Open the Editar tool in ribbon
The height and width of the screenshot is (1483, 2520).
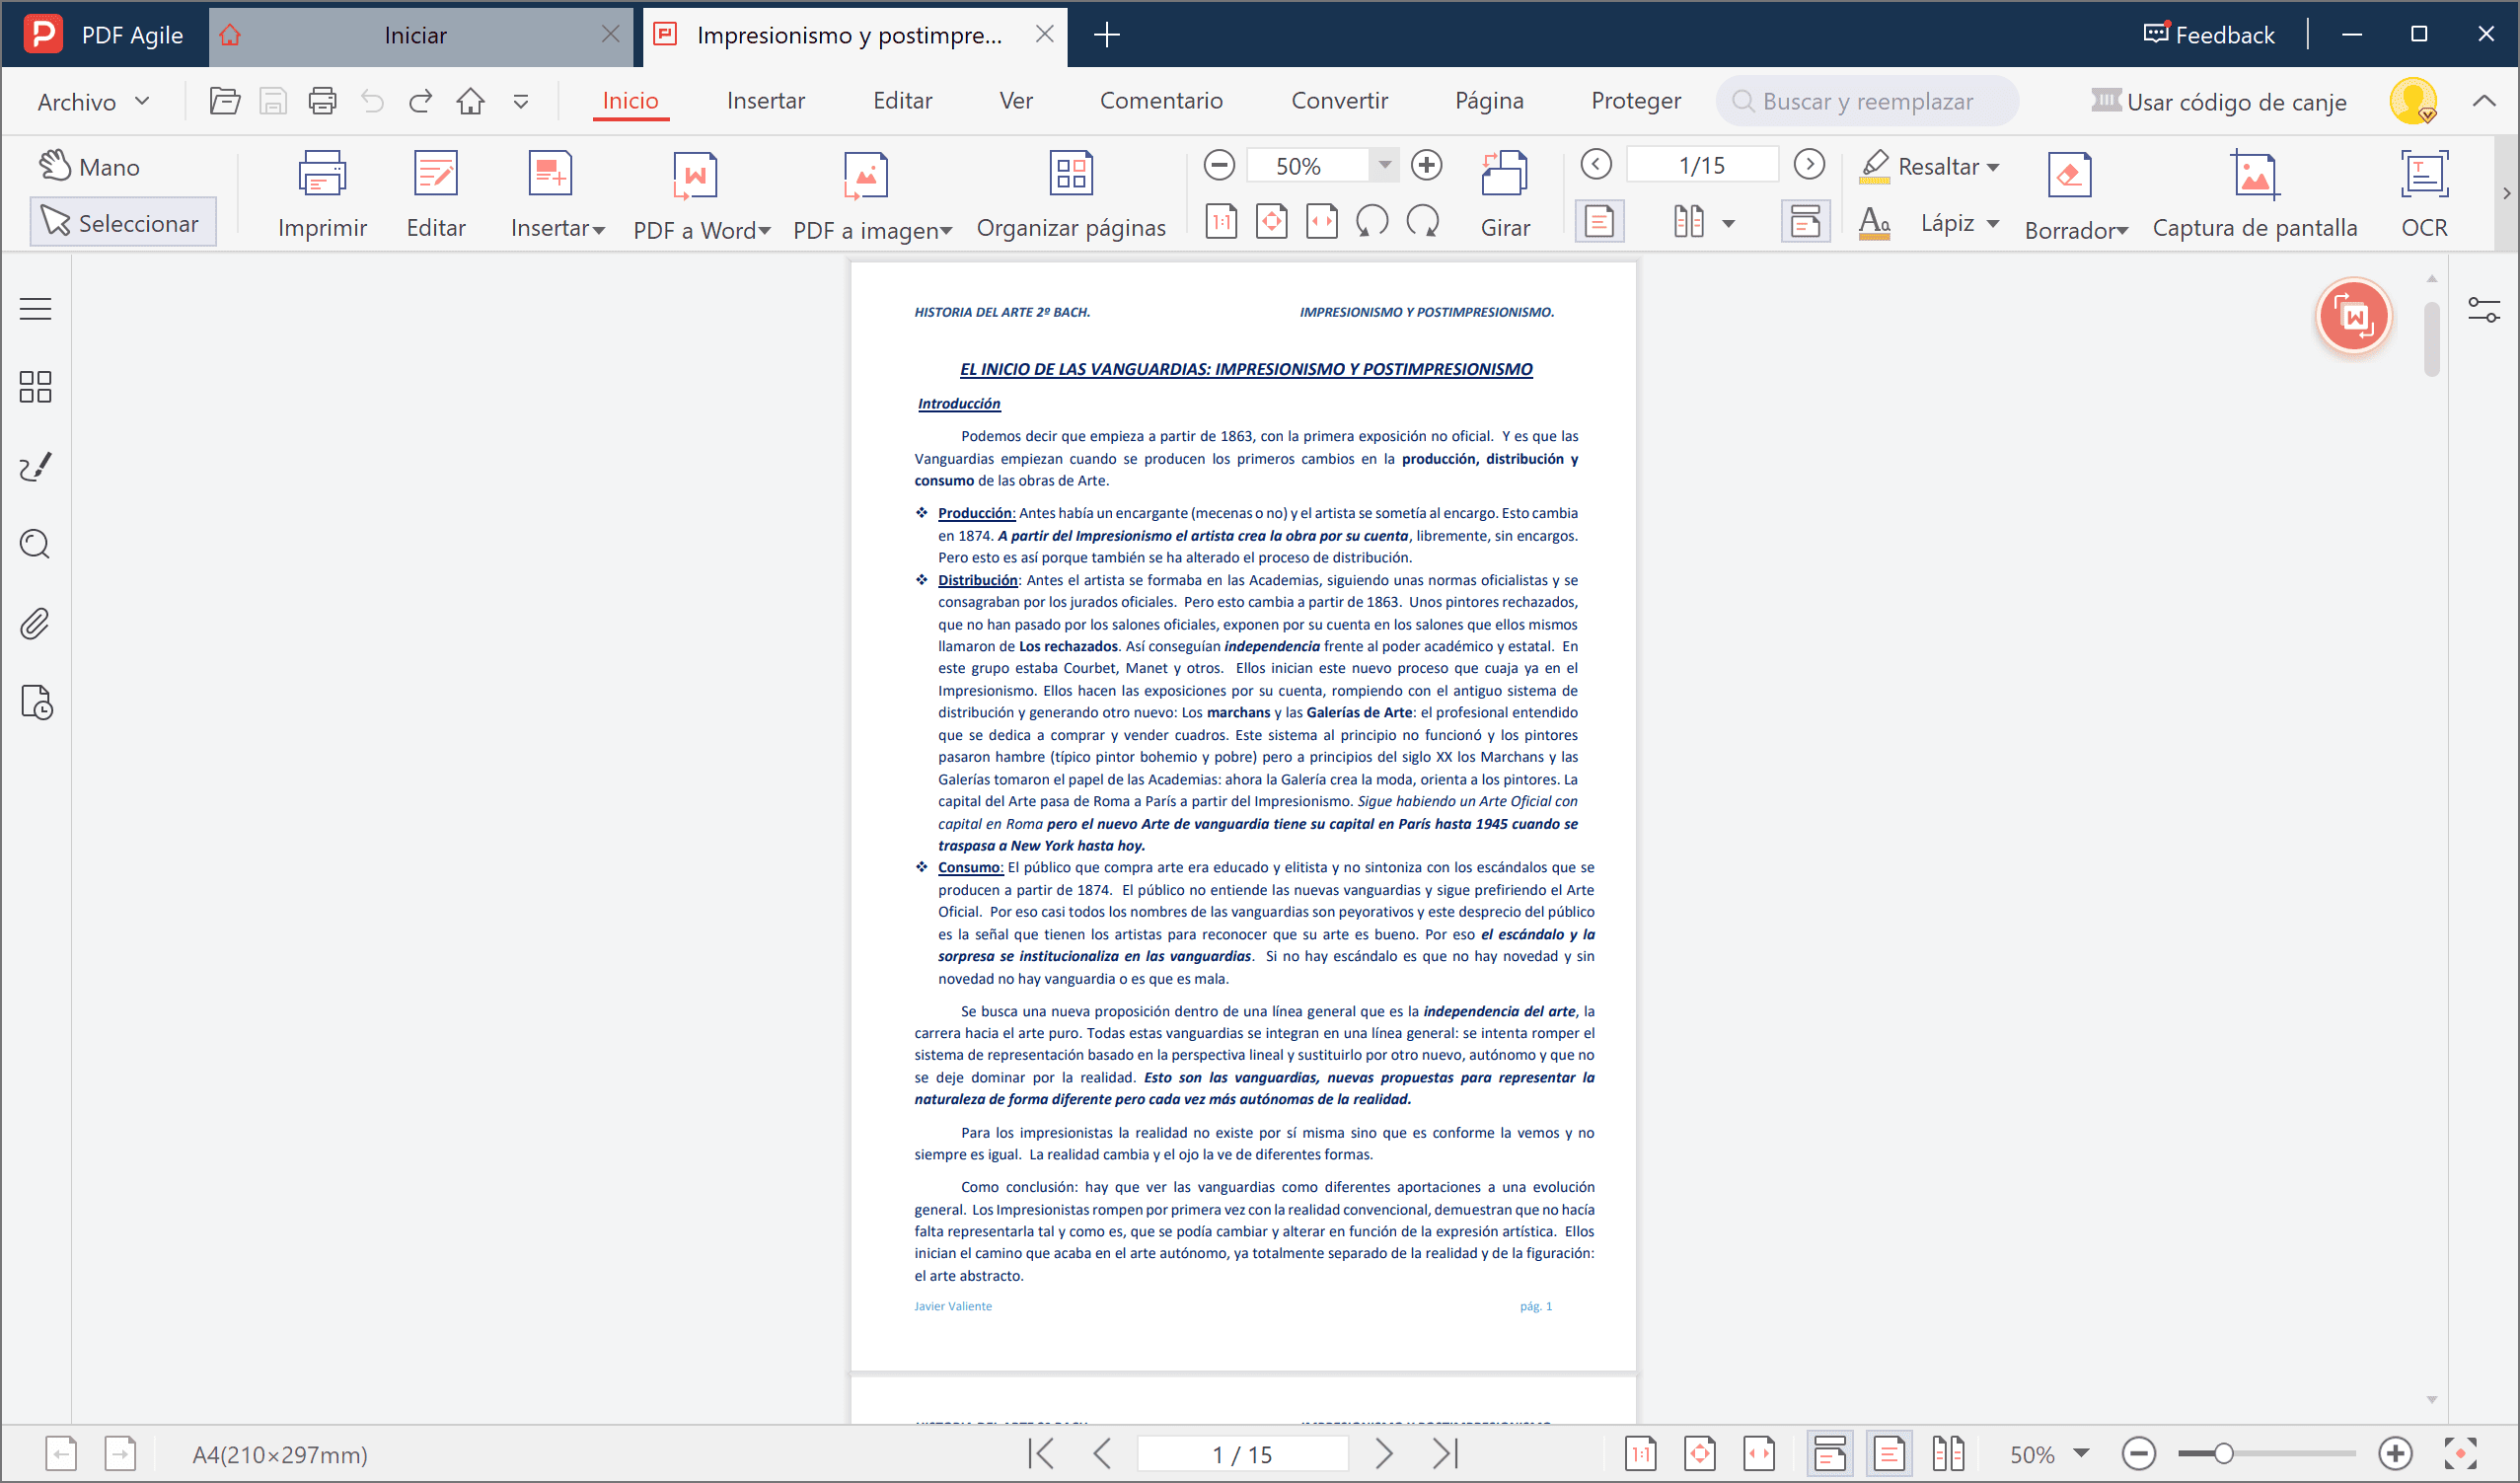point(436,195)
